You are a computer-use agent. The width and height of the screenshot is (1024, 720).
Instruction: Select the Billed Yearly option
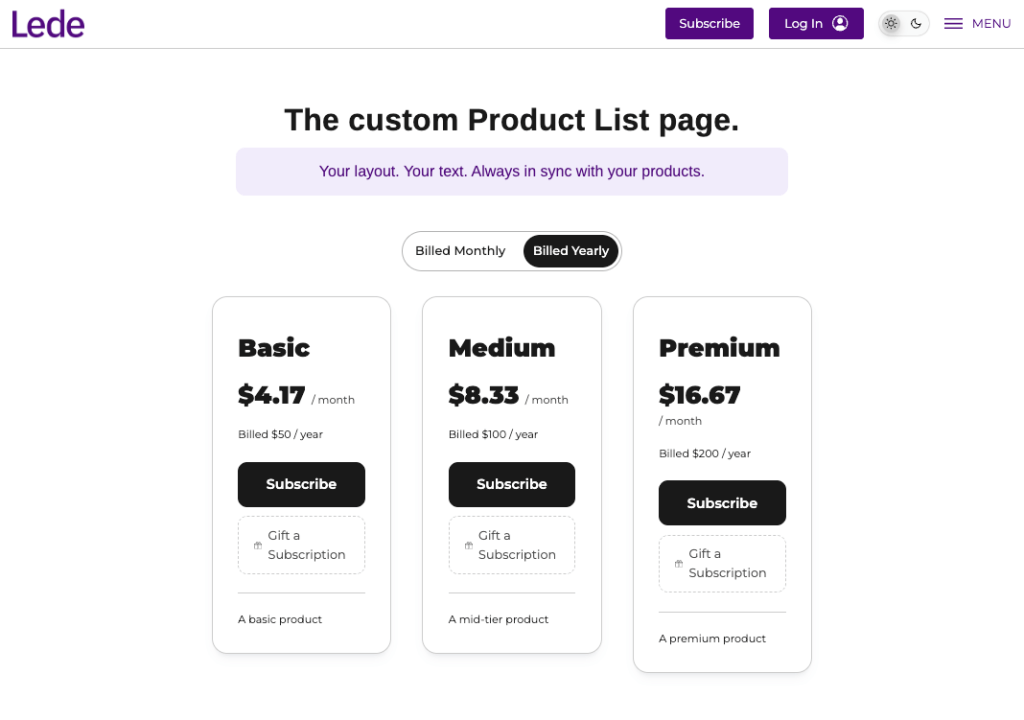[x=570, y=251]
